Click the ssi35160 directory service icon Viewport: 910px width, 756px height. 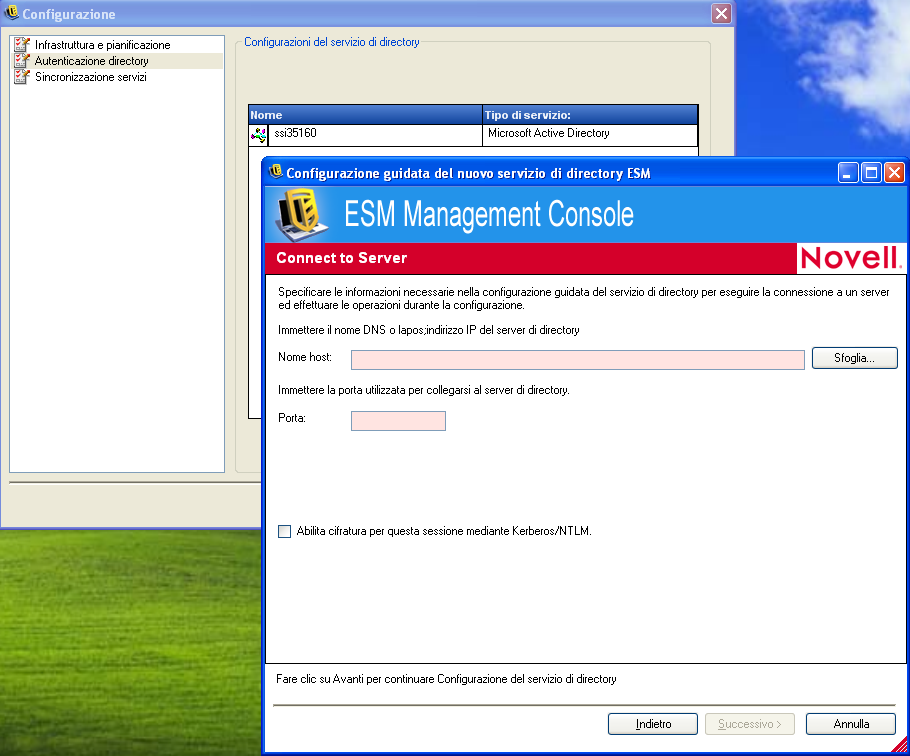258,135
